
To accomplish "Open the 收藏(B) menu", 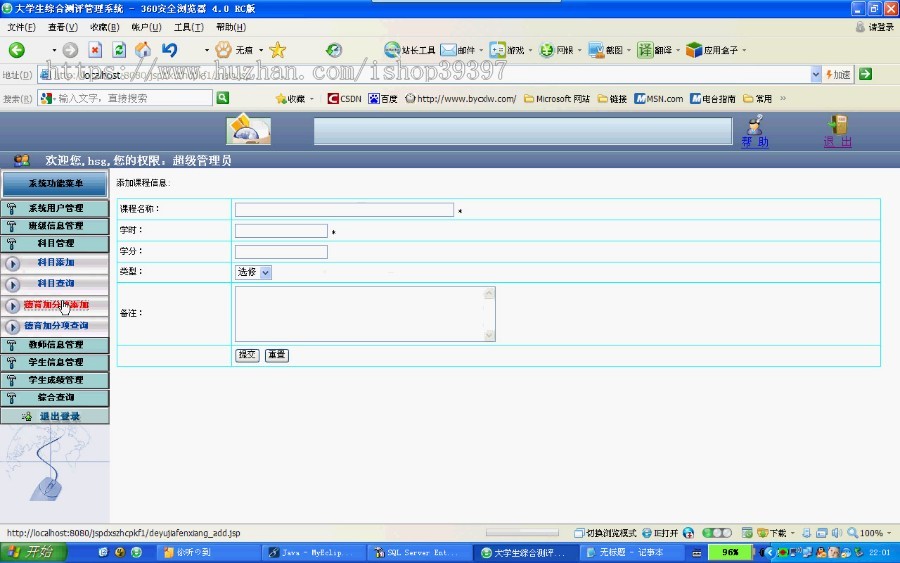I will click(x=104, y=27).
